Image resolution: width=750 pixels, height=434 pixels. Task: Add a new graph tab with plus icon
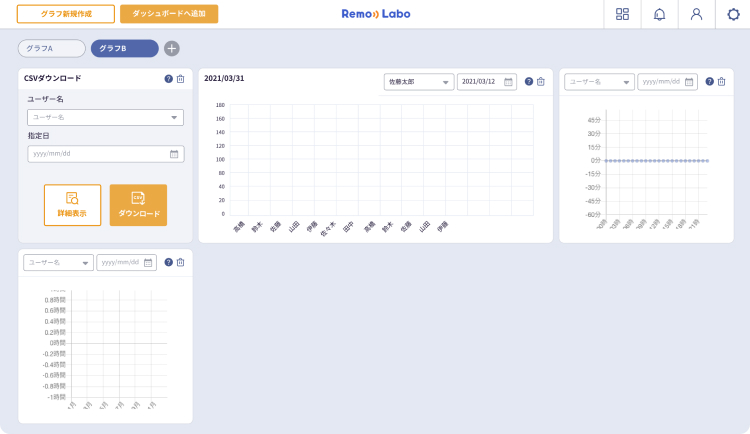(x=172, y=48)
